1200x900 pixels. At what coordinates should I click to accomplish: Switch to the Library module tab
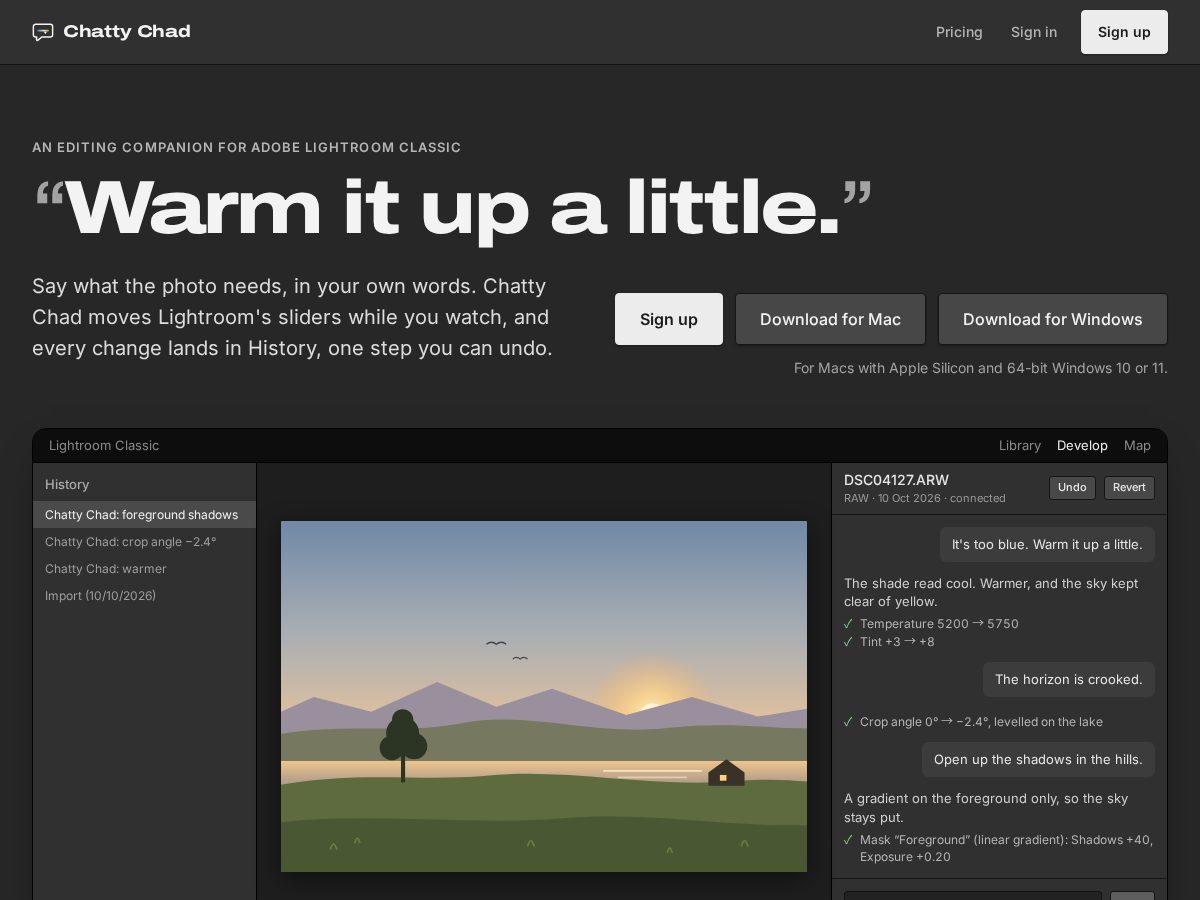pos(1020,446)
